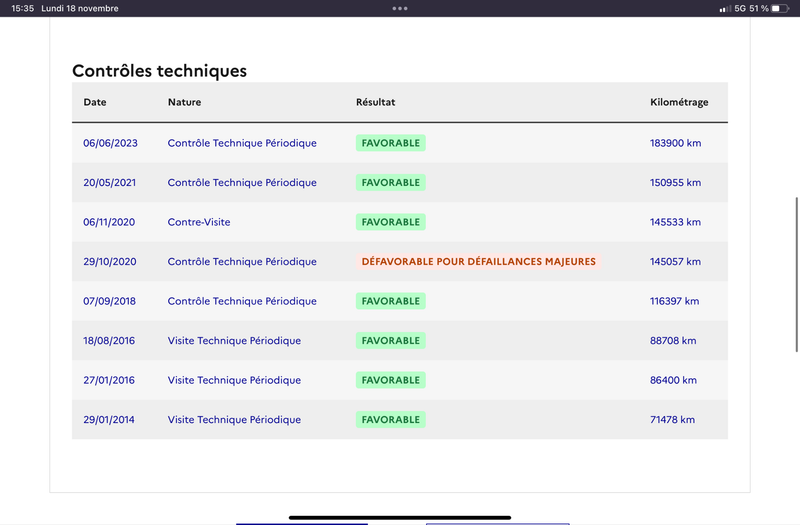Click mileage 86400 km
This screenshot has width=800, height=525.
[x=673, y=380]
